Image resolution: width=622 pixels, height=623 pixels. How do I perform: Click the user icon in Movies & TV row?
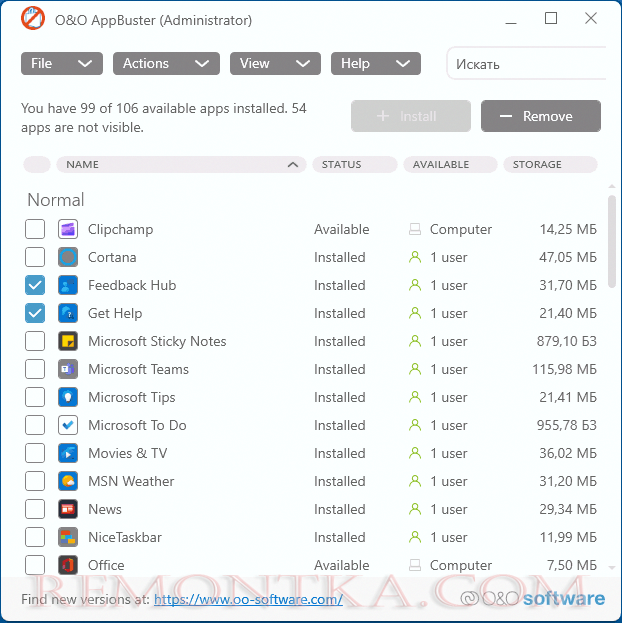(x=415, y=453)
